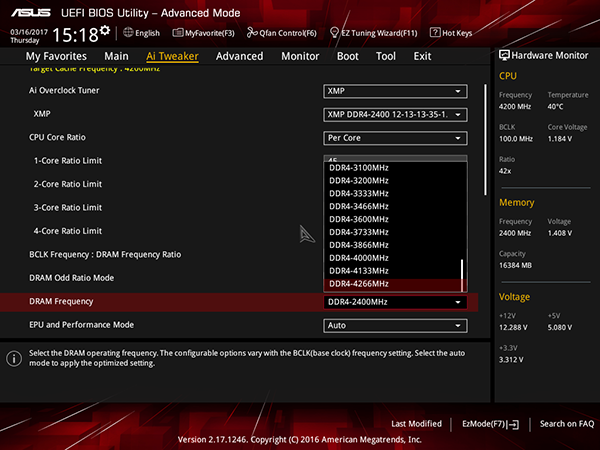Open Hot Keys question mark icon

[435, 33]
